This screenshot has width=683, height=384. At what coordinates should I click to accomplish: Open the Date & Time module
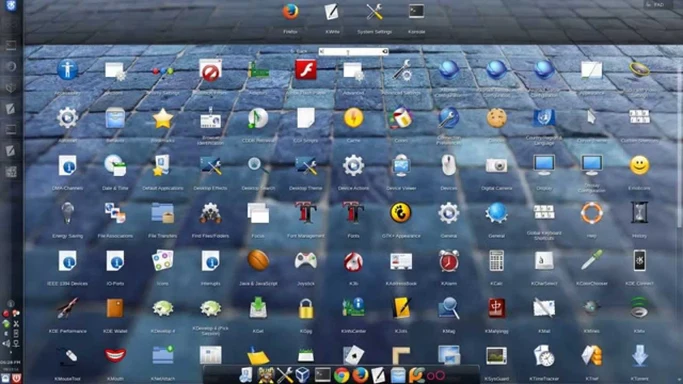pyautogui.click(x=115, y=166)
